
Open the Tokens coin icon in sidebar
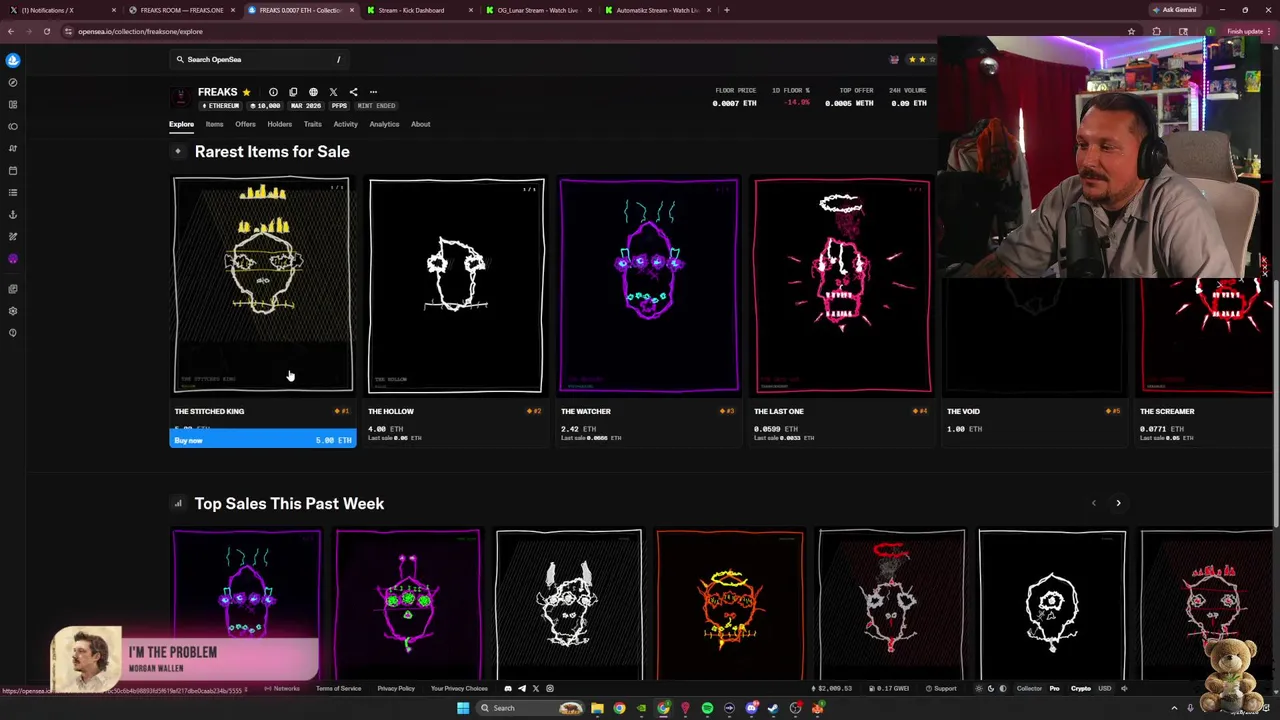click(12, 126)
